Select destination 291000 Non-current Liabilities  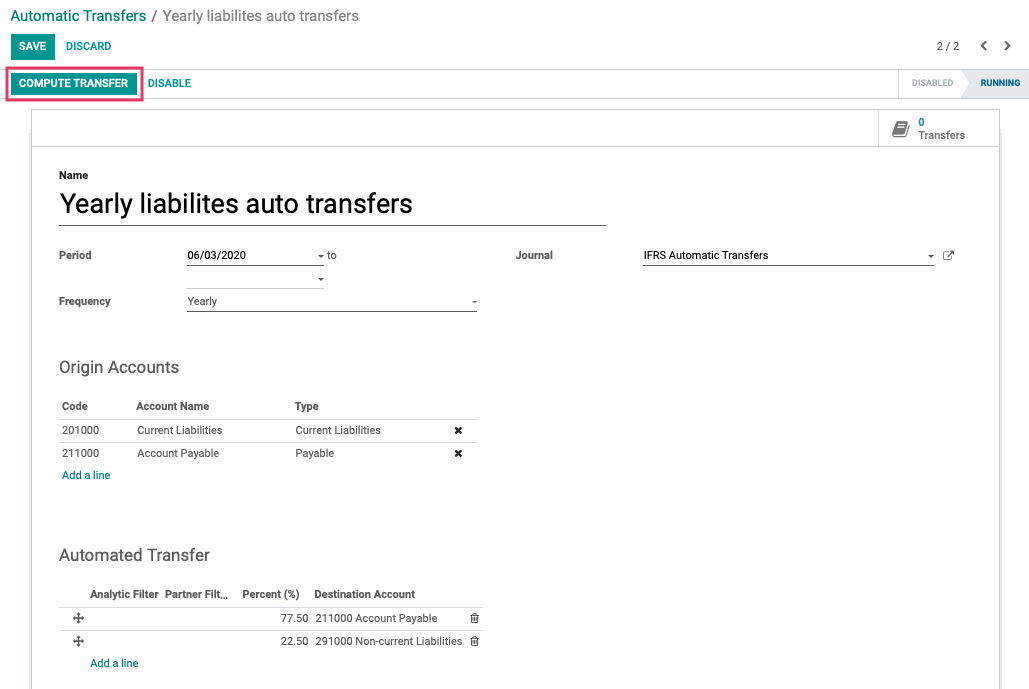[388, 641]
